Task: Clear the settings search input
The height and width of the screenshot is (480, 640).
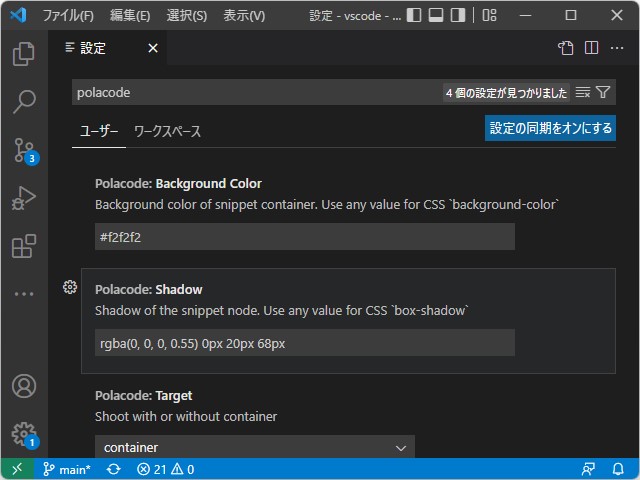Action: (x=582, y=93)
